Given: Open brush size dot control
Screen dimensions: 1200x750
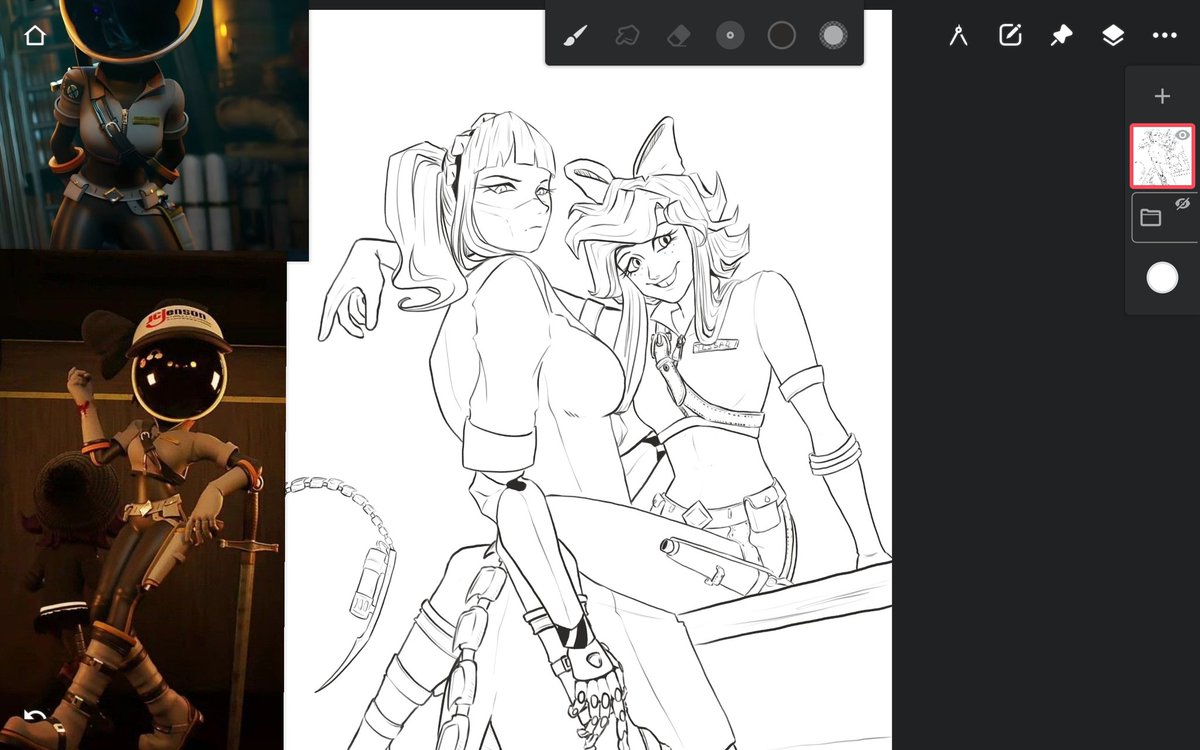Looking at the screenshot, I should click(x=730, y=36).
